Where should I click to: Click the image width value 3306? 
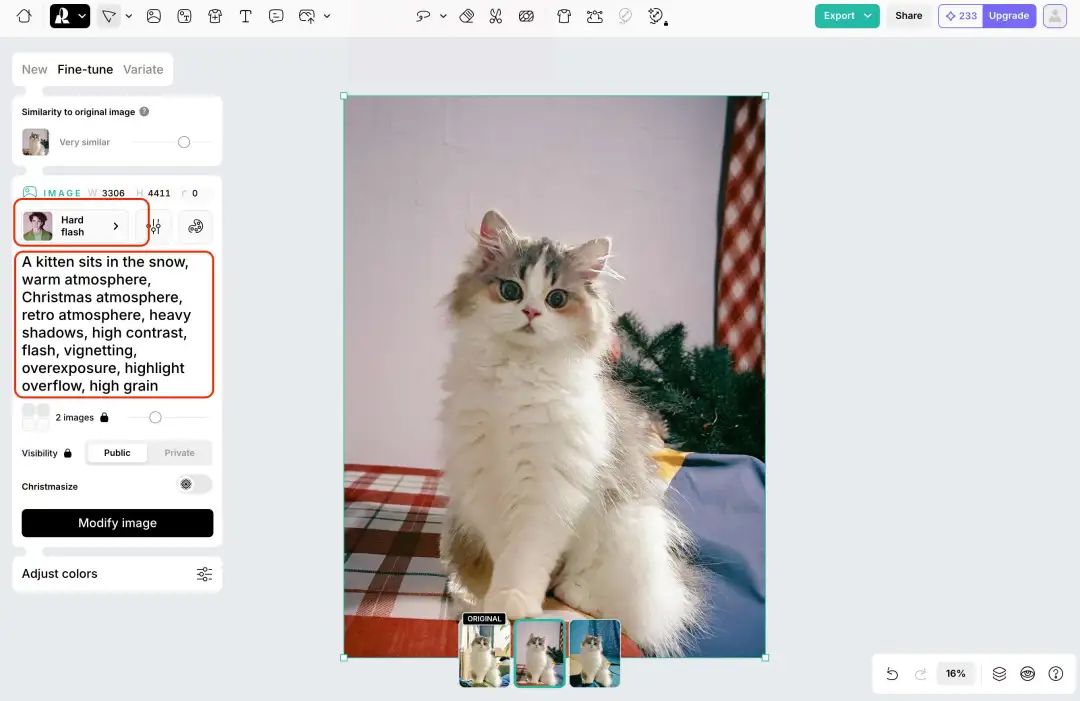tap(113, 193)
